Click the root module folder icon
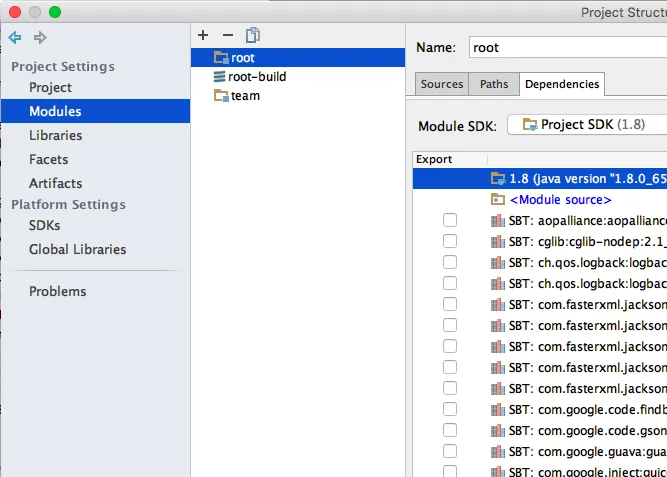 [221, 57]
